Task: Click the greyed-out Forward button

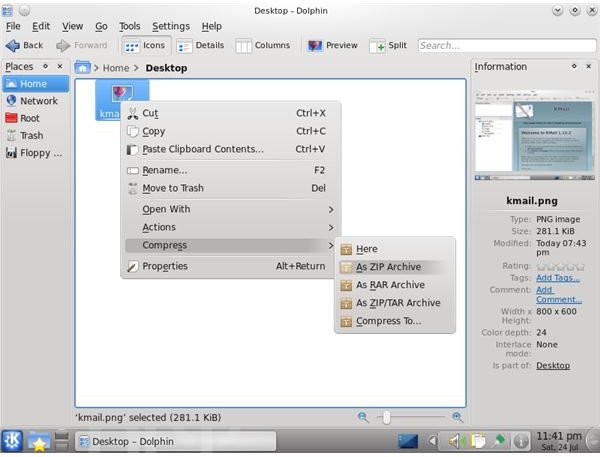Action: pyautogui.click(x=82, y=46)
